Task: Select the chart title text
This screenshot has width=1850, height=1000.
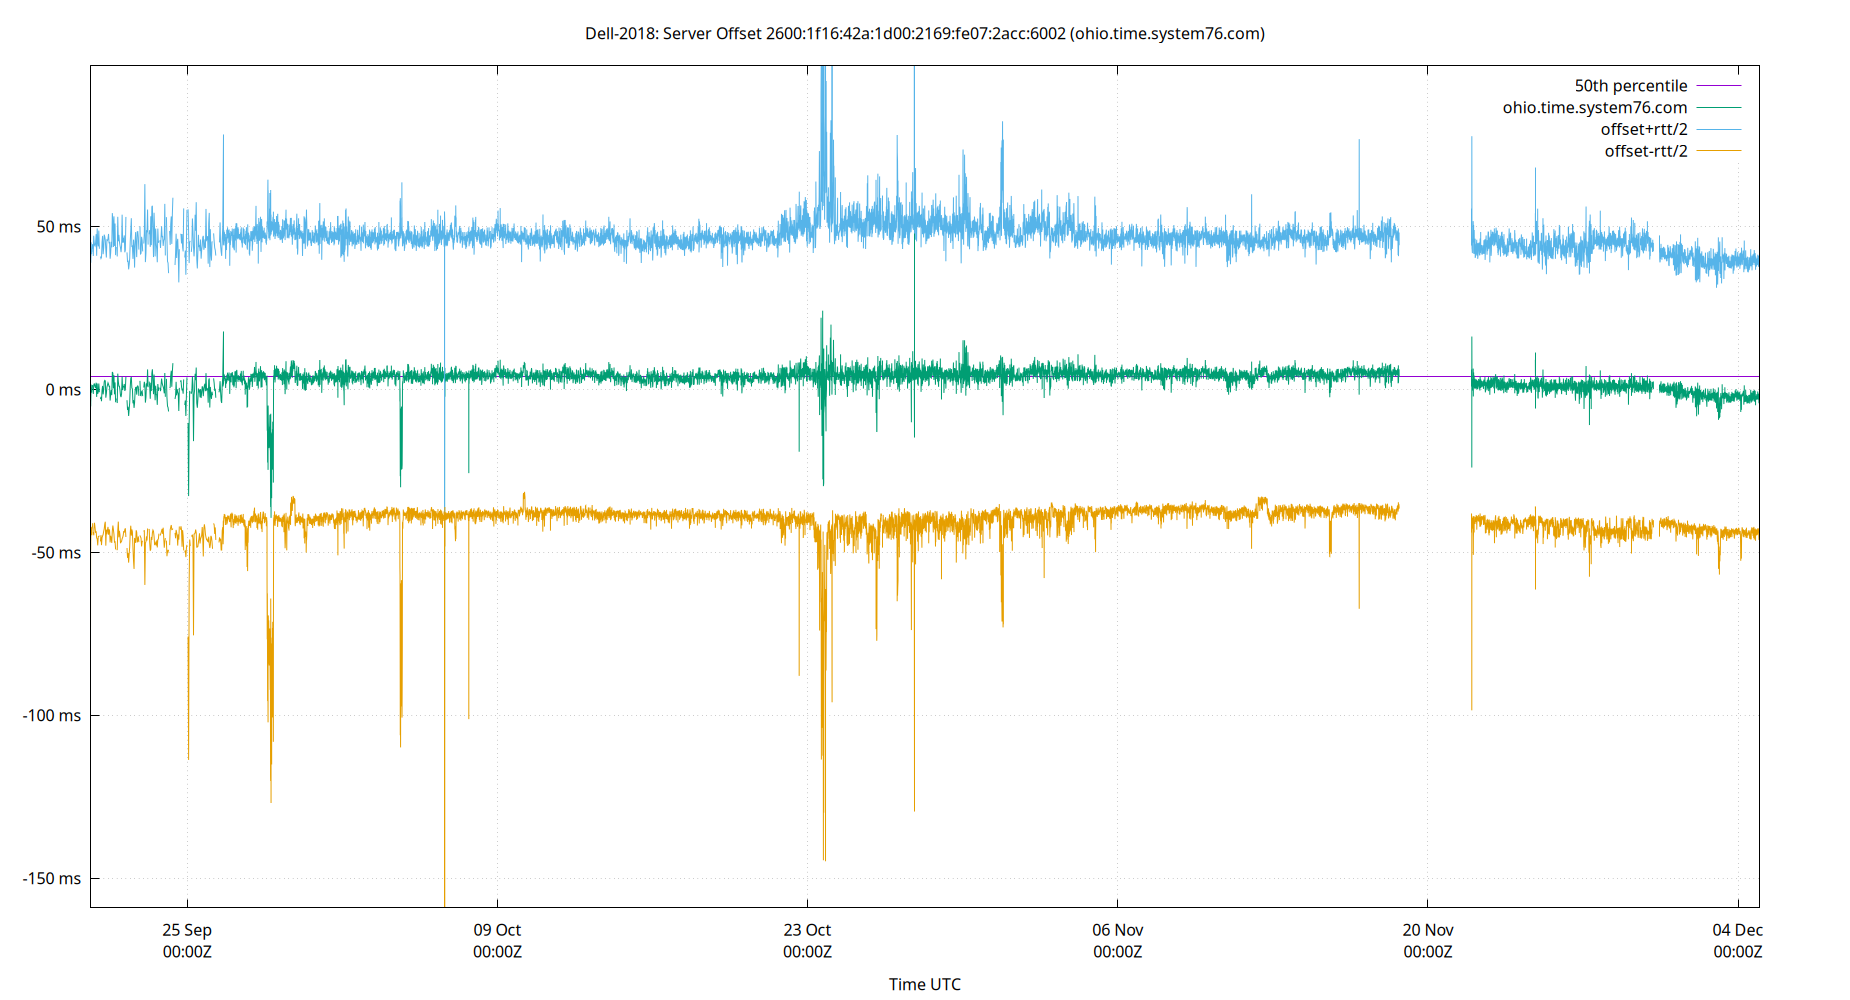Action: pos(925,33)
